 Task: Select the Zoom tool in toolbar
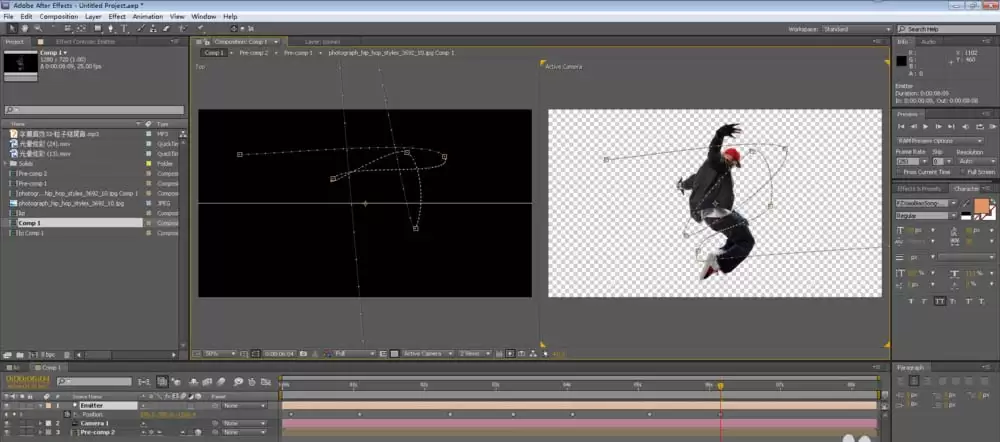click(38, 29)
